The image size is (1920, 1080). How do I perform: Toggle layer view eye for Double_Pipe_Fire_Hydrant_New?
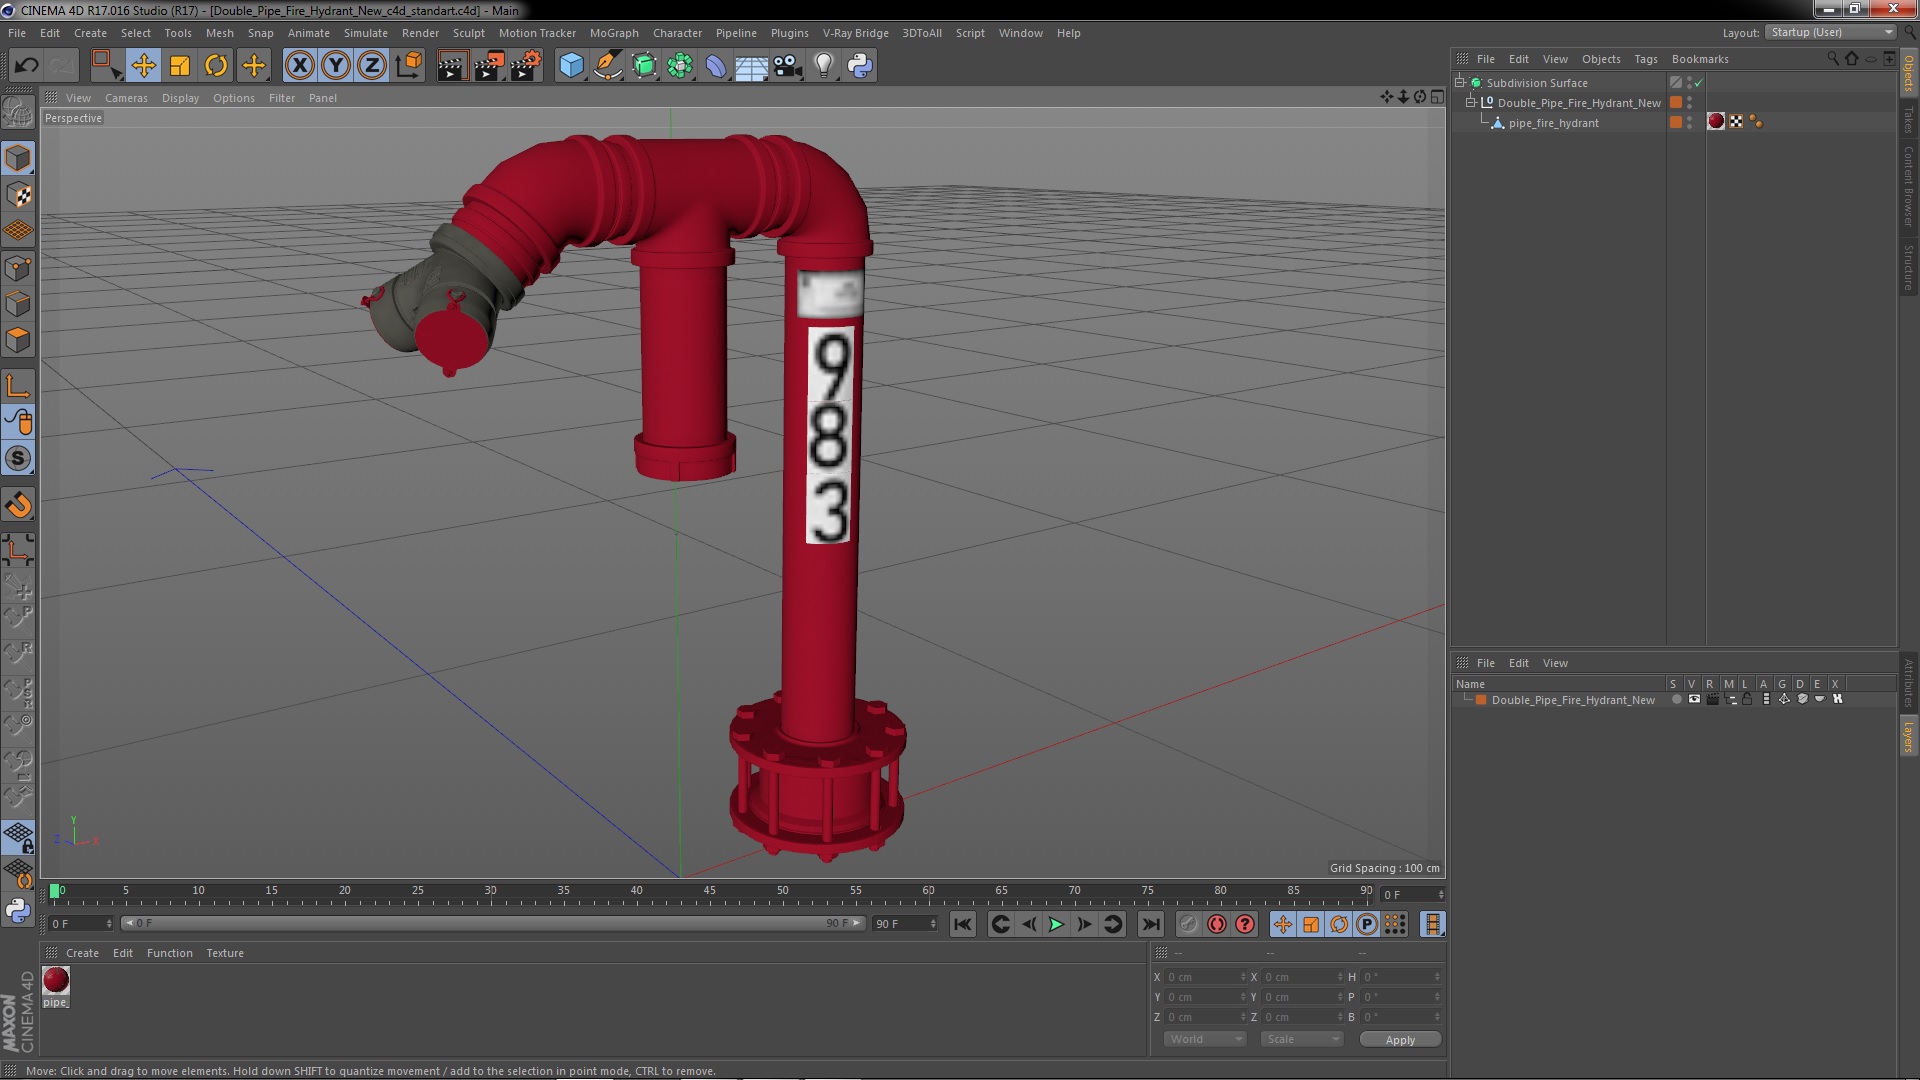pos(1694,700)
